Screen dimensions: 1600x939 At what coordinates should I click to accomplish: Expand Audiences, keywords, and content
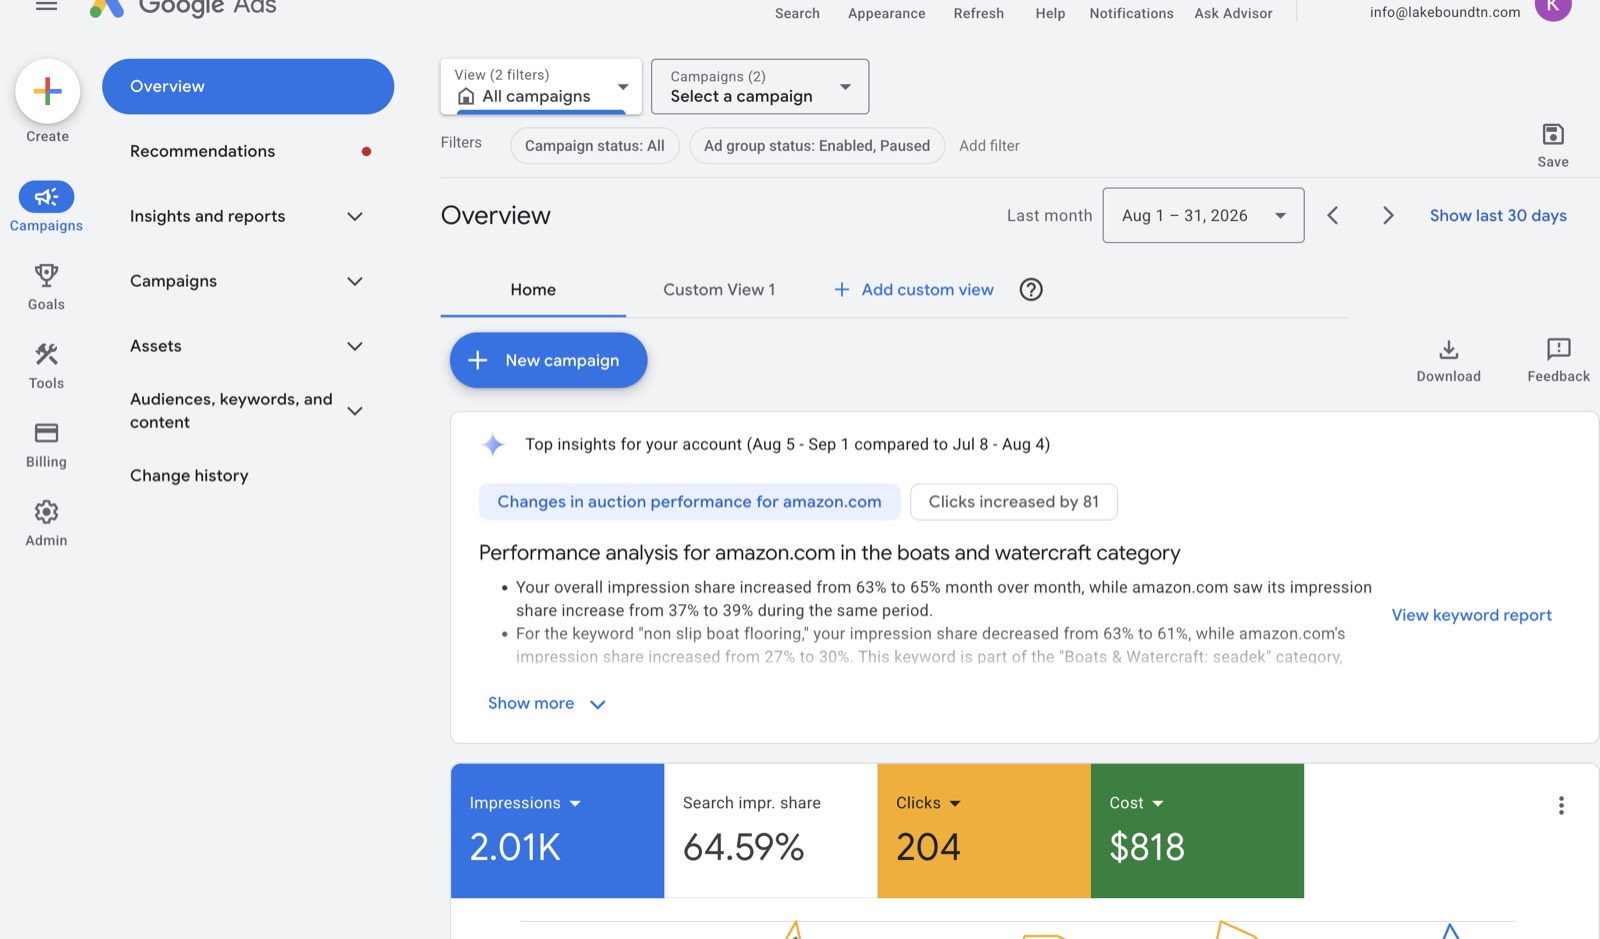point(354,410)
